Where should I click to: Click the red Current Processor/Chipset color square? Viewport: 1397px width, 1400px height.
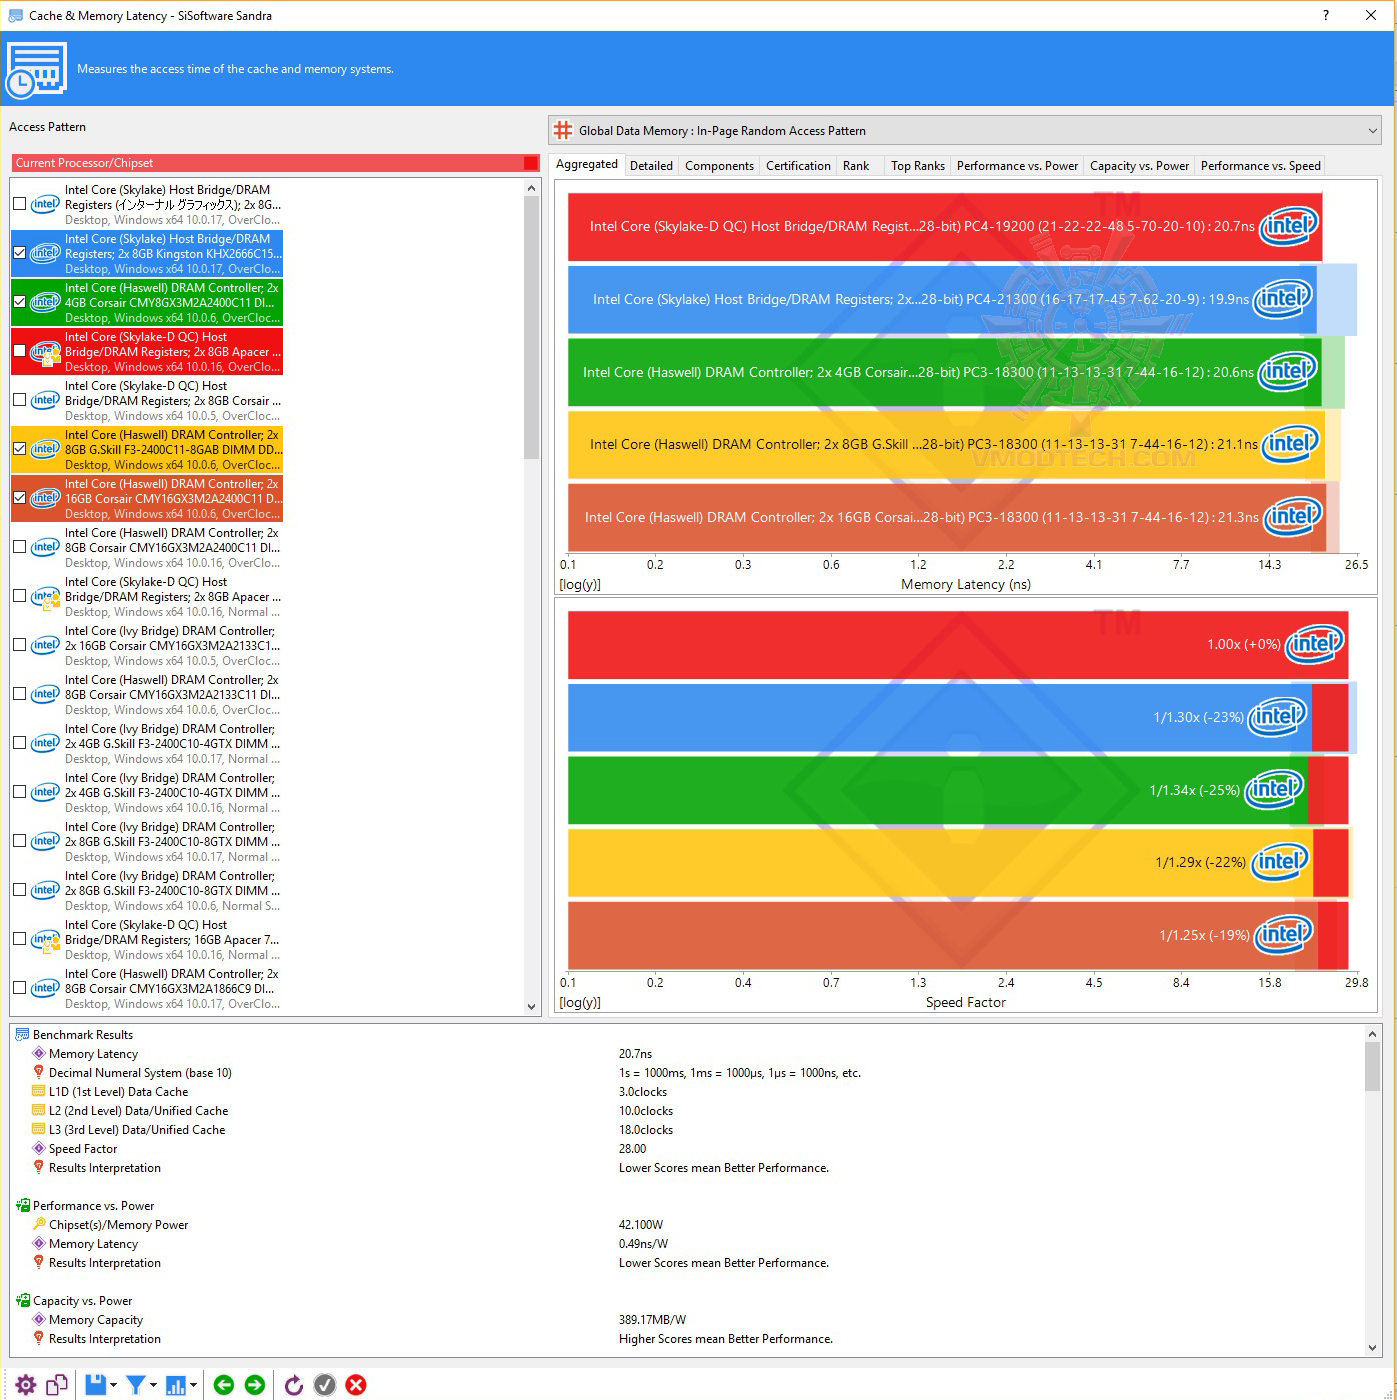point(530,163)
